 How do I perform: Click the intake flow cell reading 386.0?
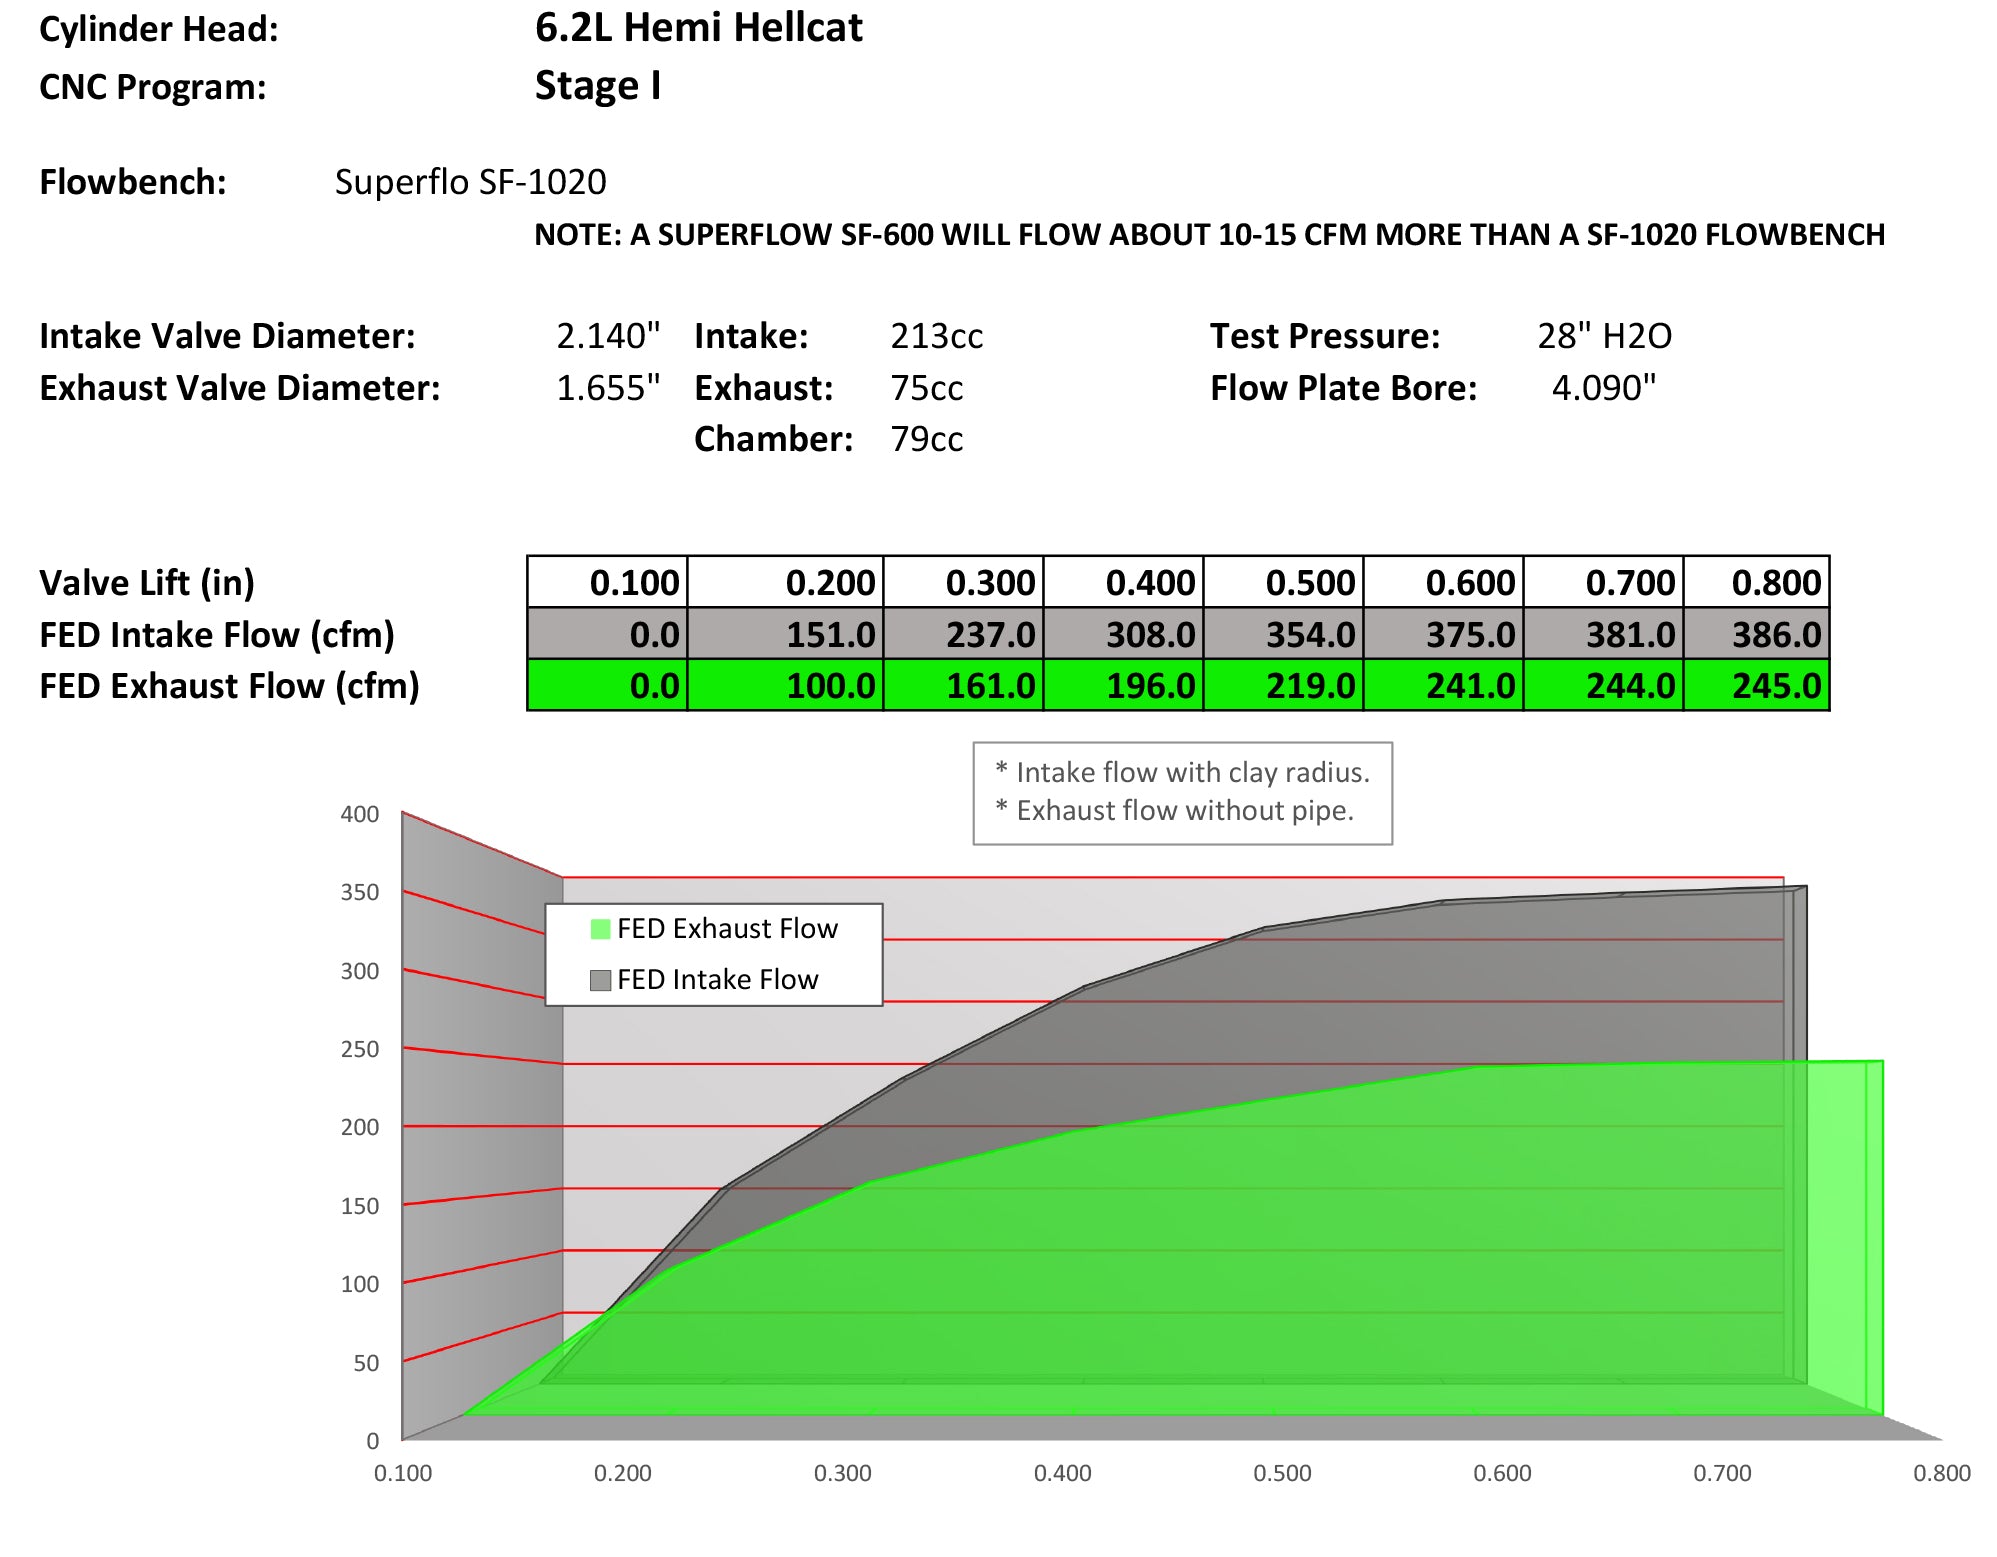1757,634
